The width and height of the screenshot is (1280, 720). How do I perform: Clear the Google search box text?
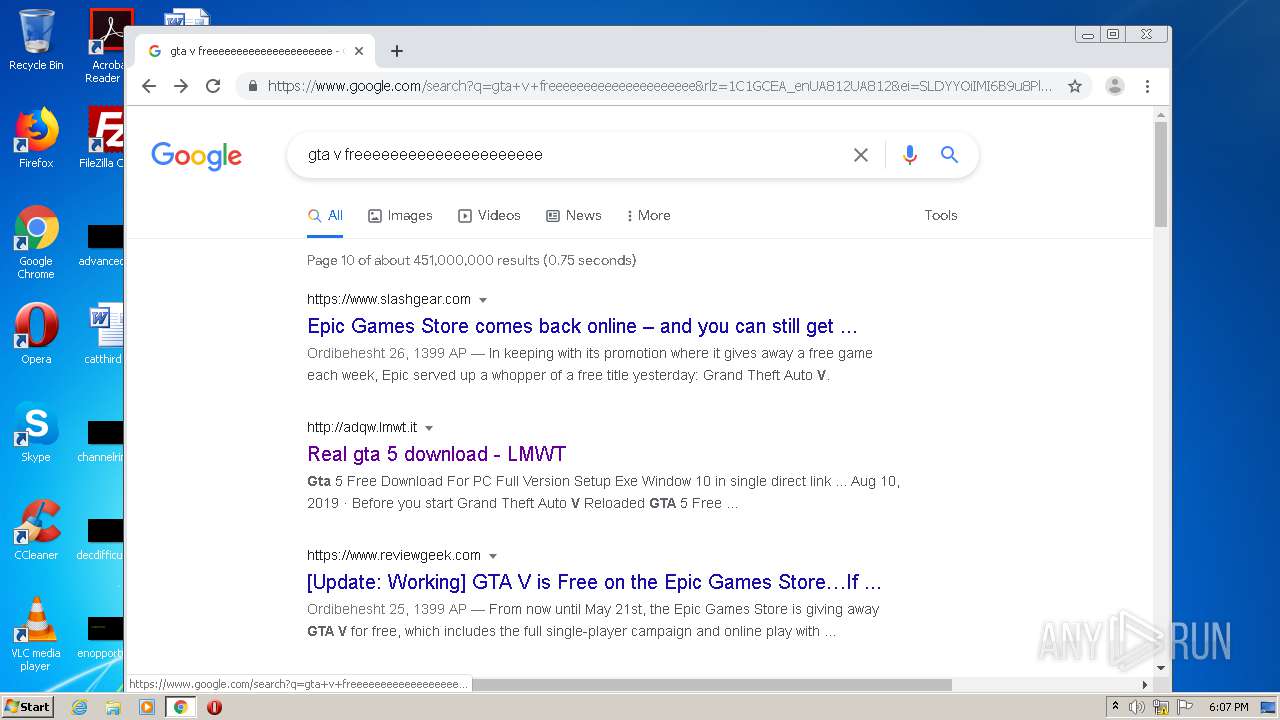(860, 155)
